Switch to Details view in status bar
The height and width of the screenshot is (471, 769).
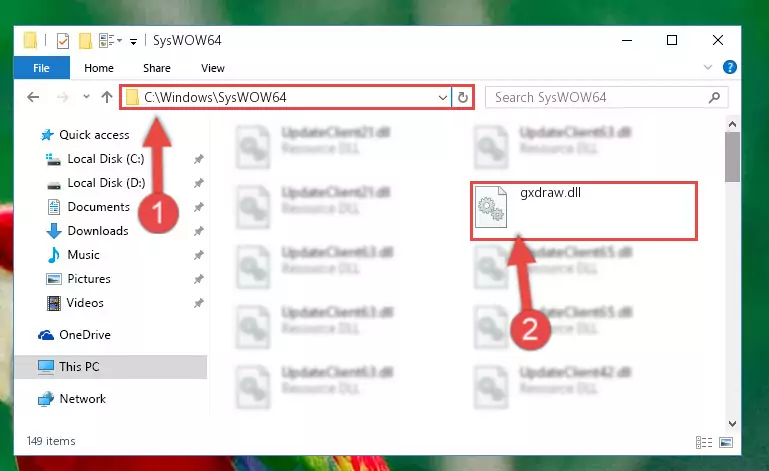(704, 443)
